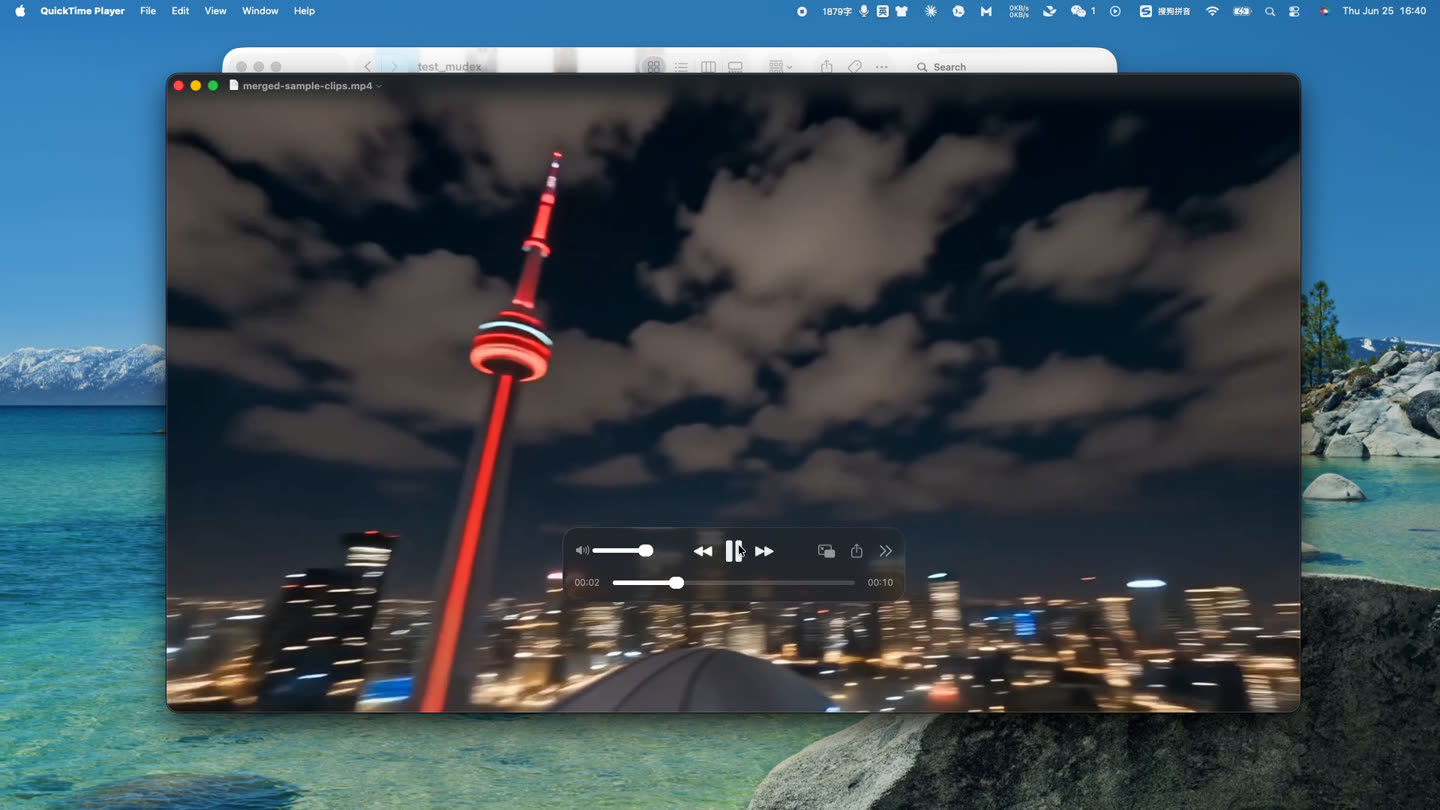Click the fast-forward button in player controls
1440x810 pixels.
click(x=764, y=551)
